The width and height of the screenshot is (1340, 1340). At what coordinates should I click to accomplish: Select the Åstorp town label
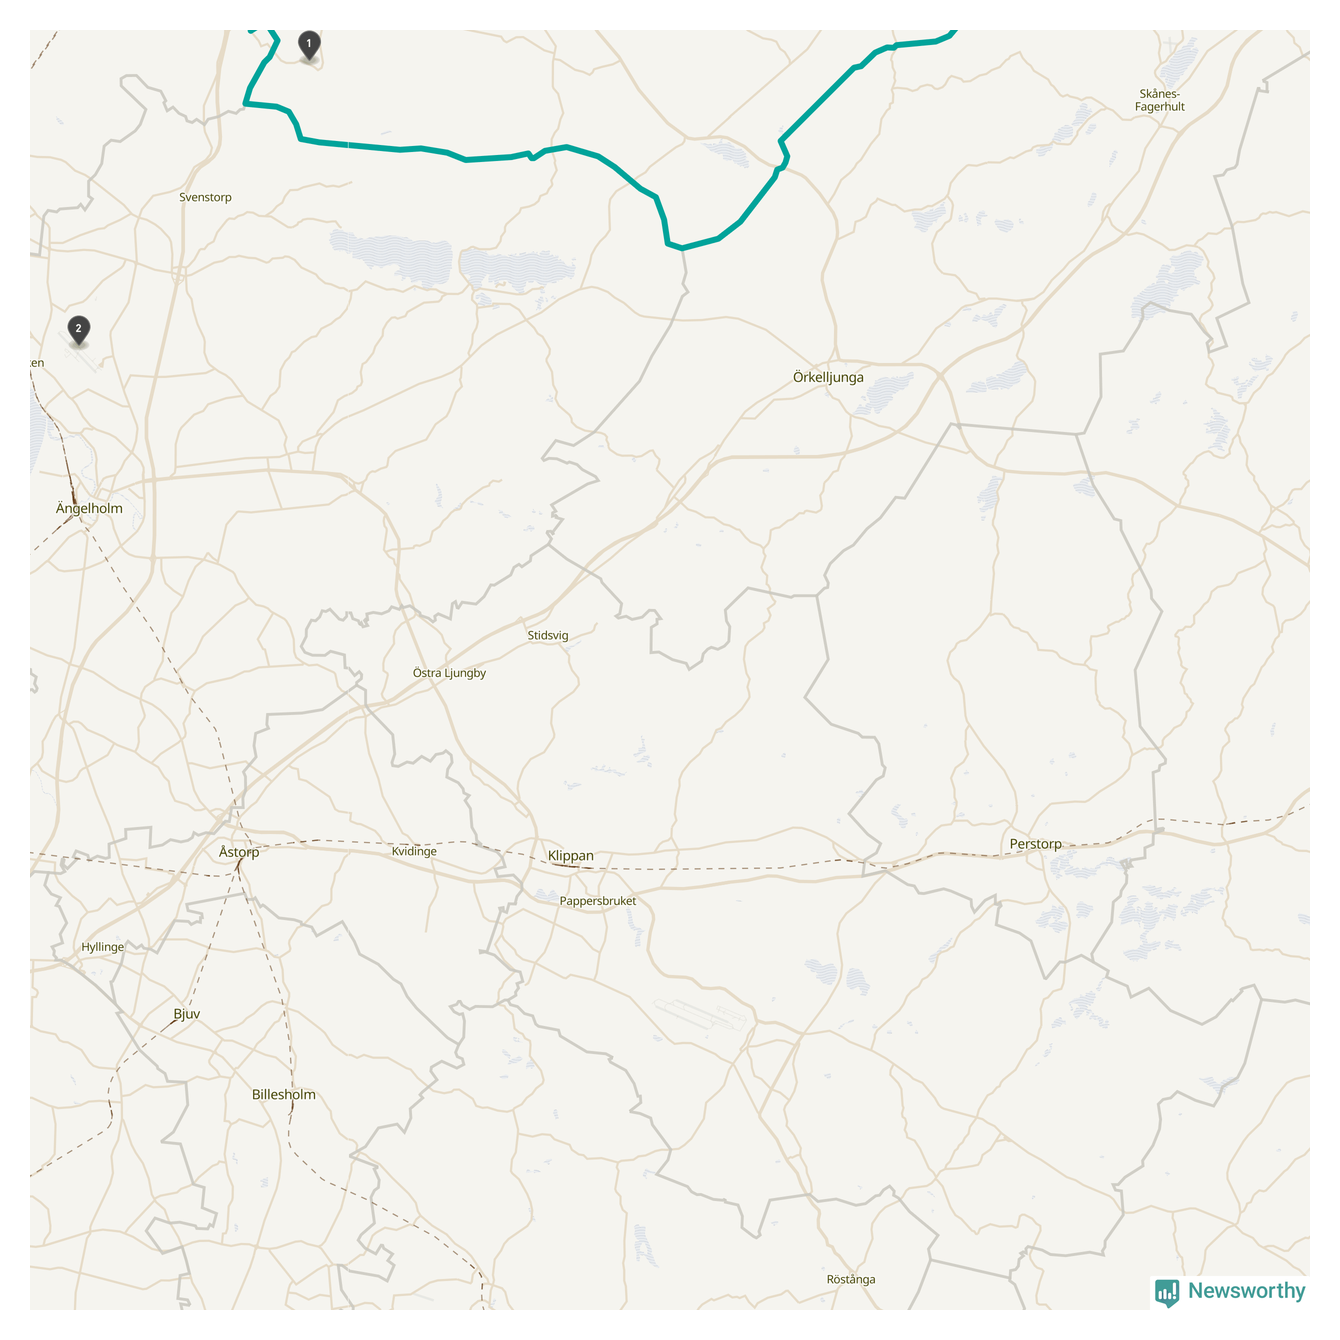[239, 852]
